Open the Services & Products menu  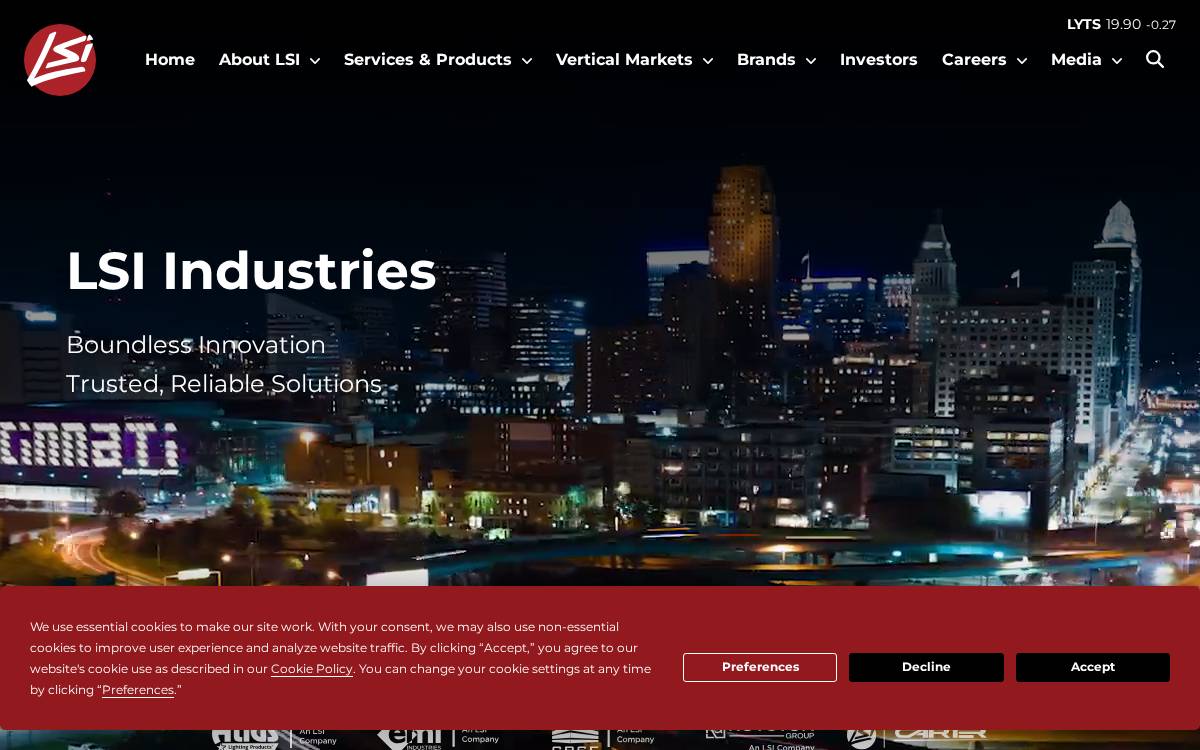point(428,60)
